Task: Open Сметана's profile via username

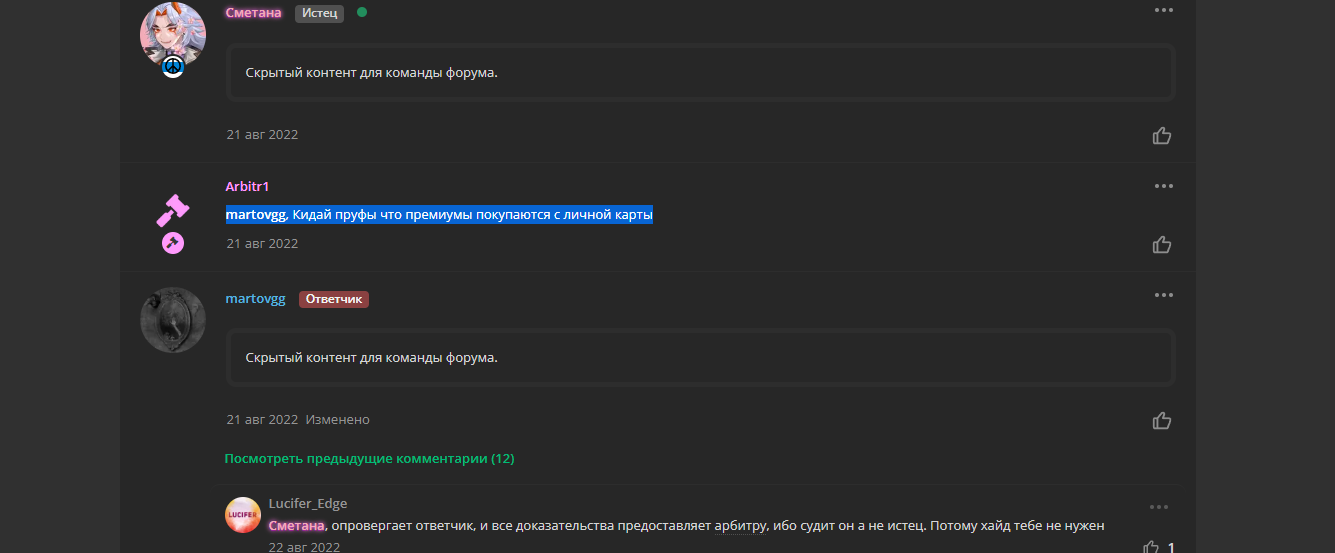Action: [253, 13]
